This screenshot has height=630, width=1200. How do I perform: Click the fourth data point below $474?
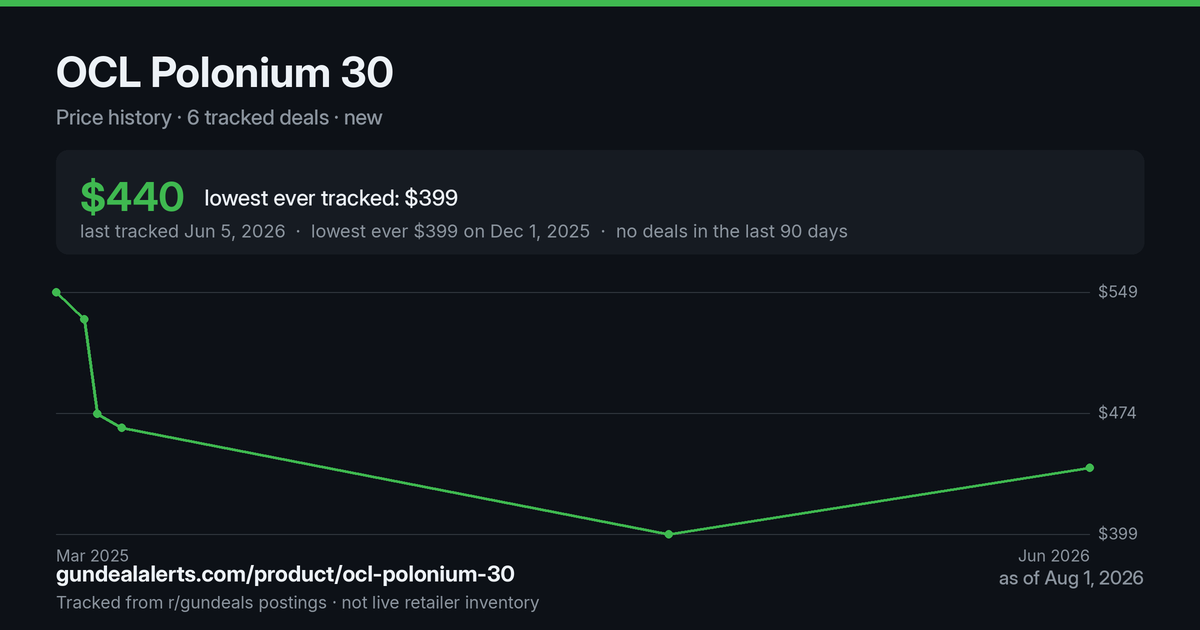coord(122,428)
